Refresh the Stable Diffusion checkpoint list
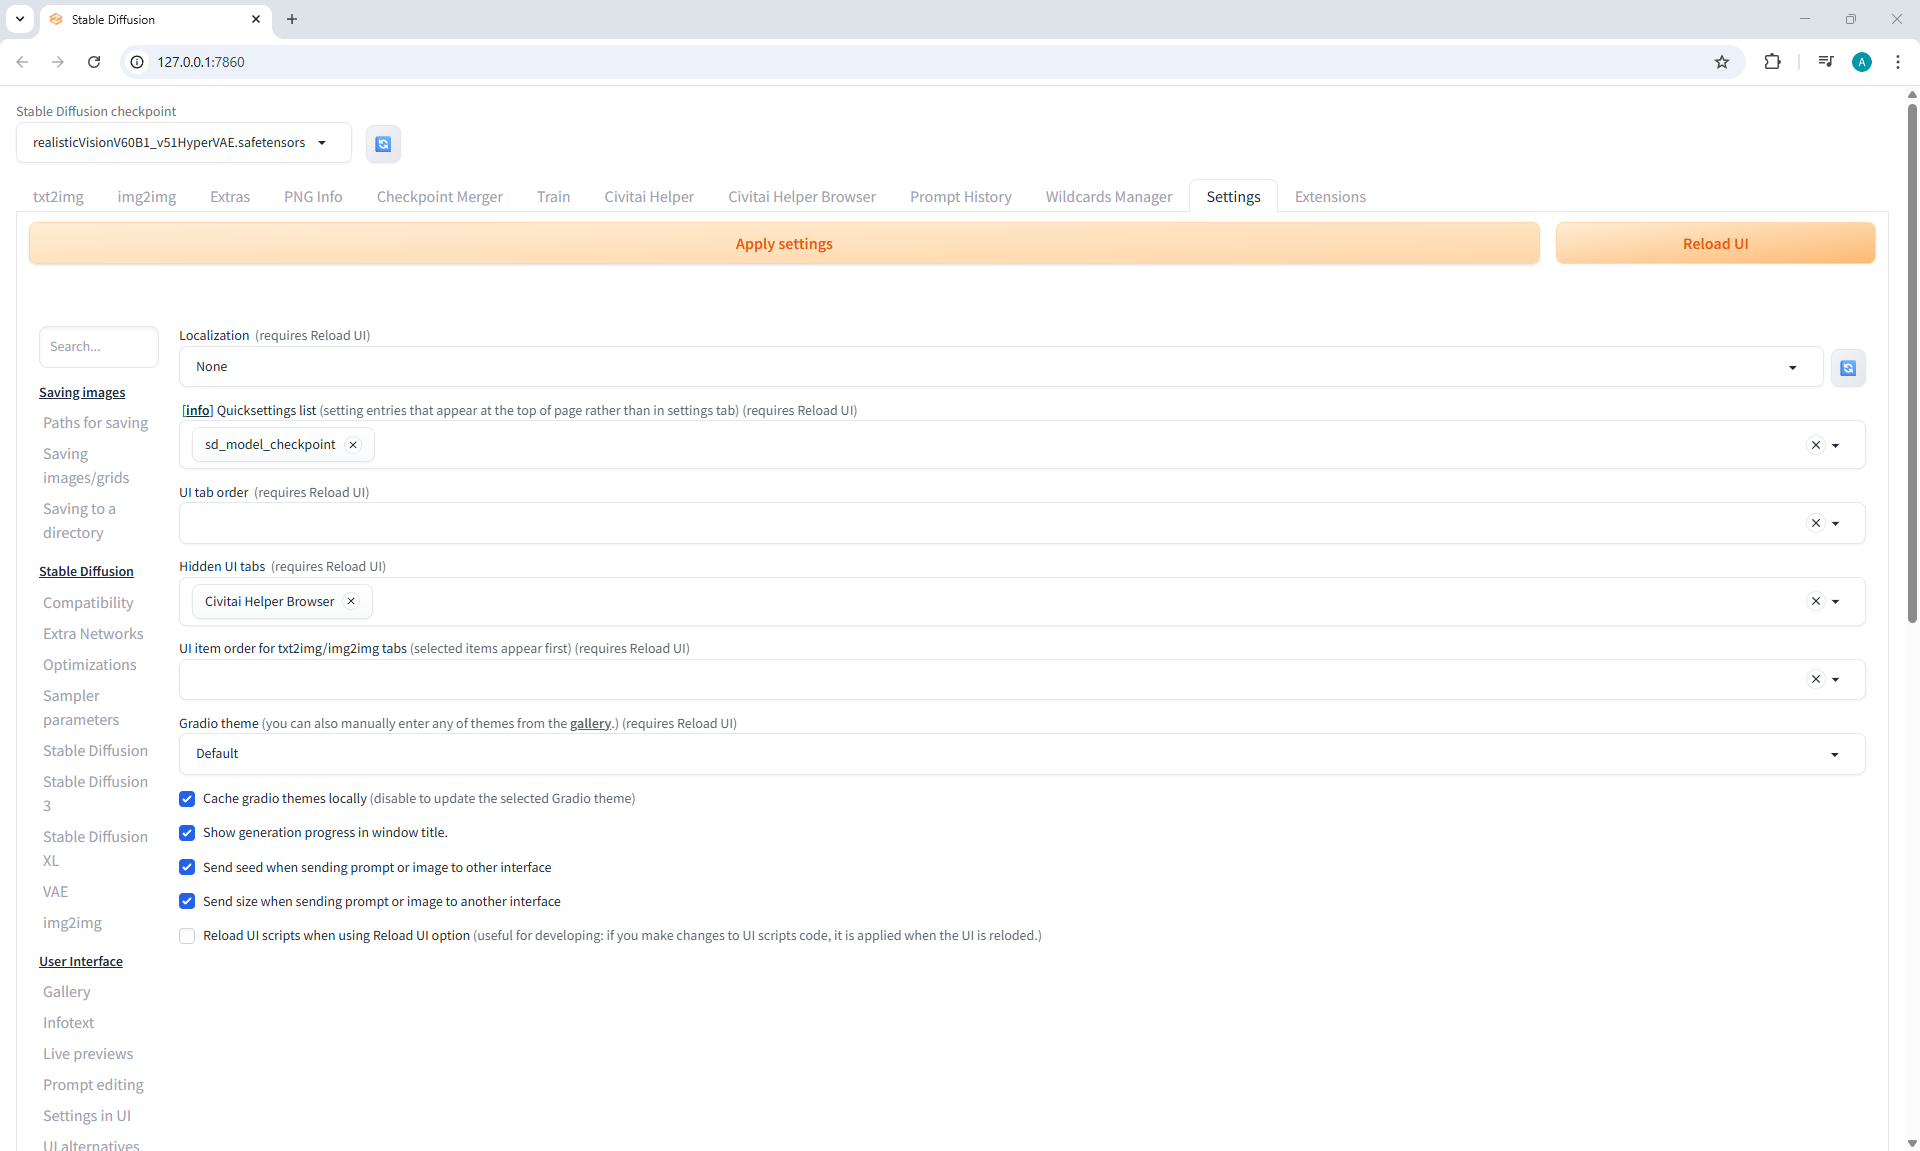The width and height of the screenshot is (1920, 1151). click(x=383, y=144)
